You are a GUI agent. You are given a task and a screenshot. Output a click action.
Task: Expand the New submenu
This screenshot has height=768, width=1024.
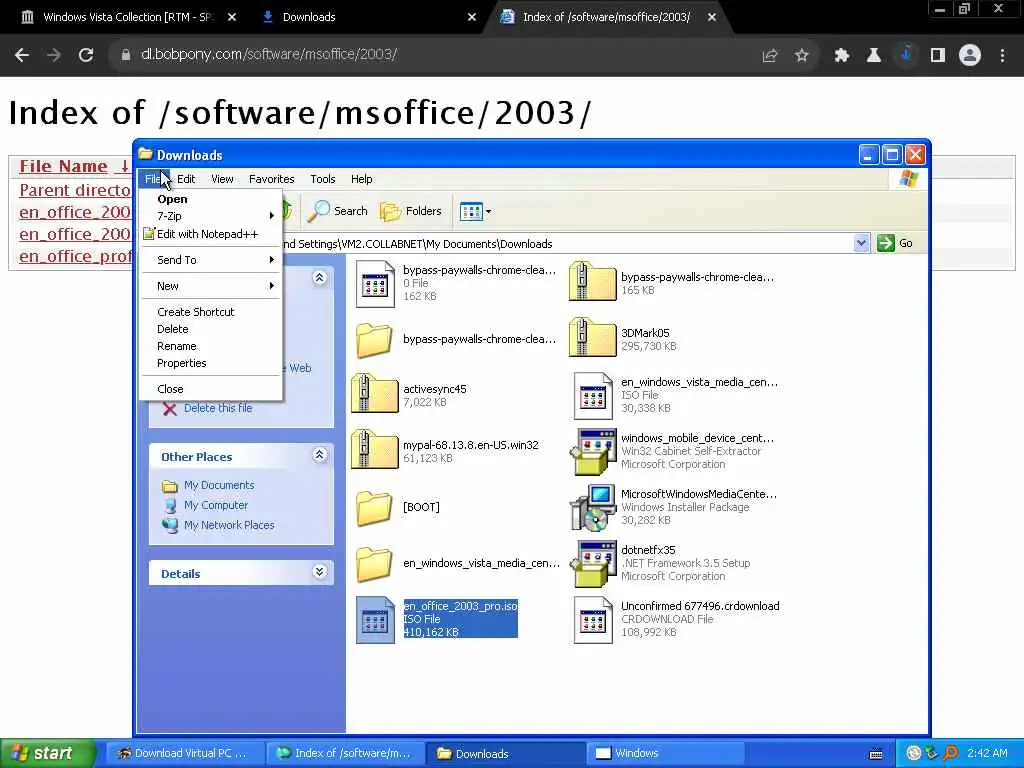(x=210, y=286)
